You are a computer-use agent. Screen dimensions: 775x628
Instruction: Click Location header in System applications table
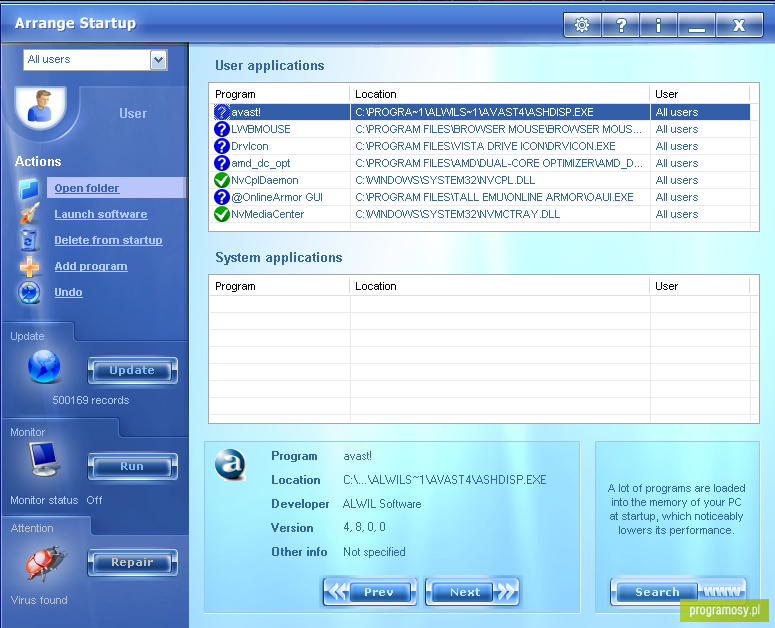[500, 286]
